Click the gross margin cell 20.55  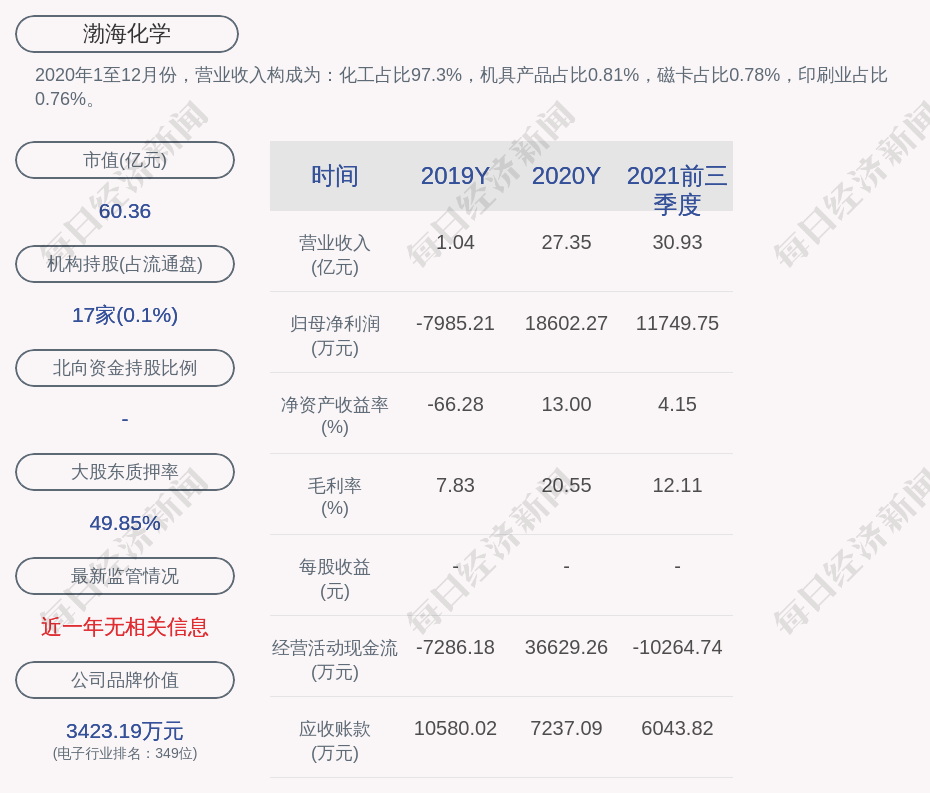[566, 485]
